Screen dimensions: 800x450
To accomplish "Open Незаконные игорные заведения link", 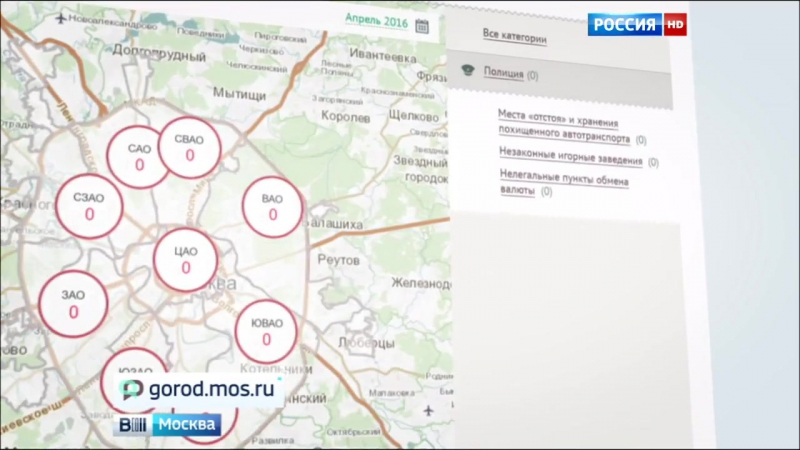I will click(570, 155).
